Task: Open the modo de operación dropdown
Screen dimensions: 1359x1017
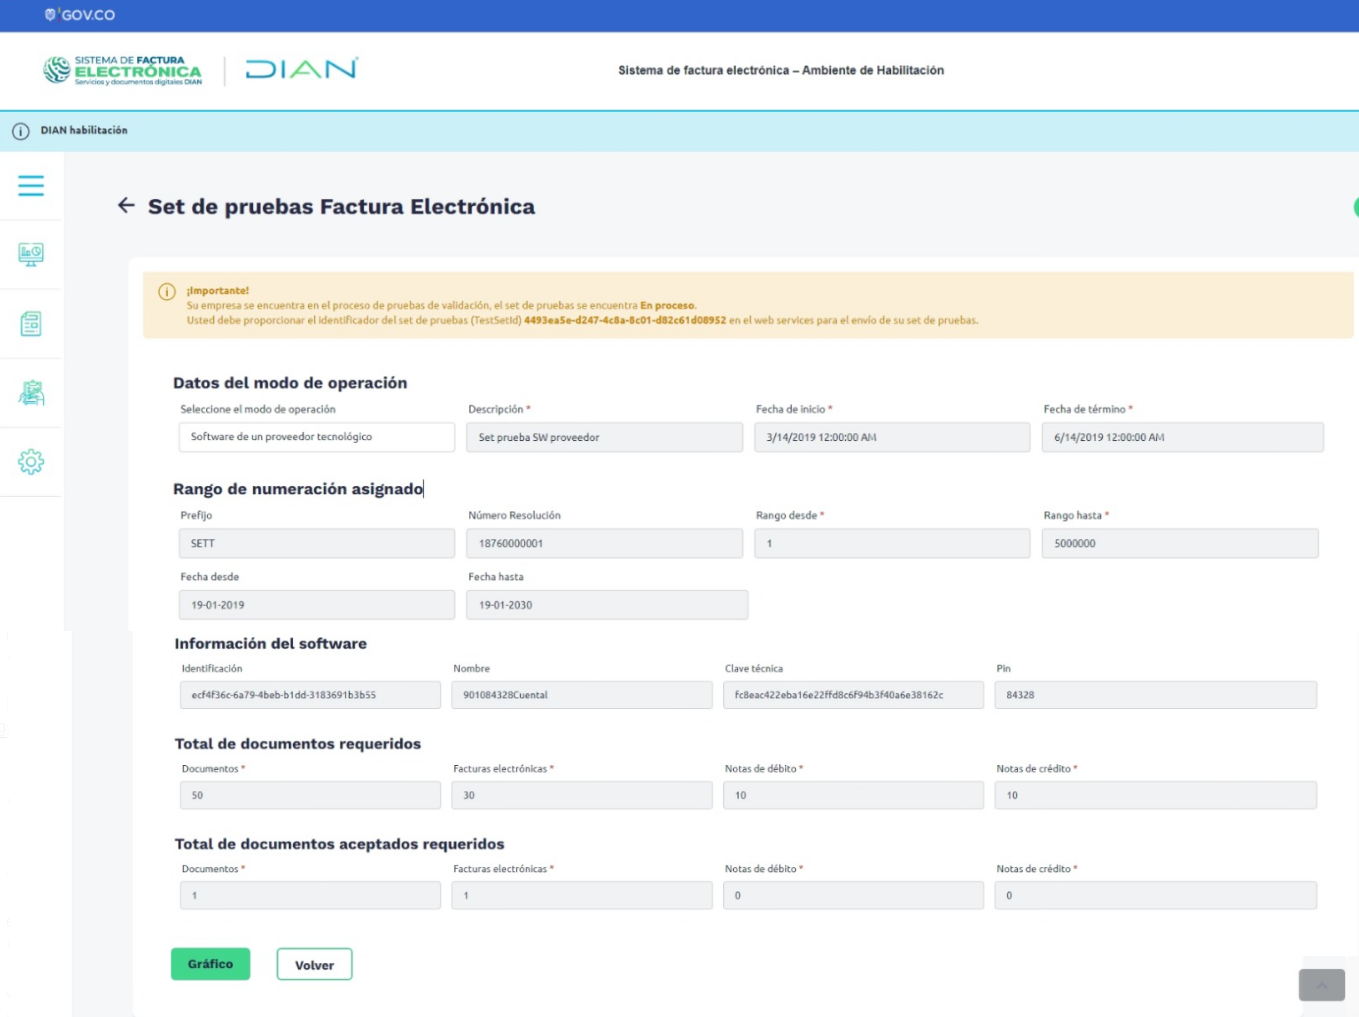Action: 317,437
